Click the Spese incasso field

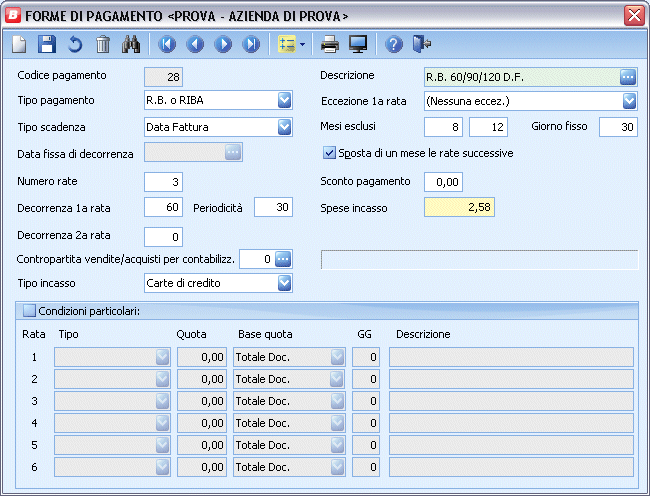(459, 207)
